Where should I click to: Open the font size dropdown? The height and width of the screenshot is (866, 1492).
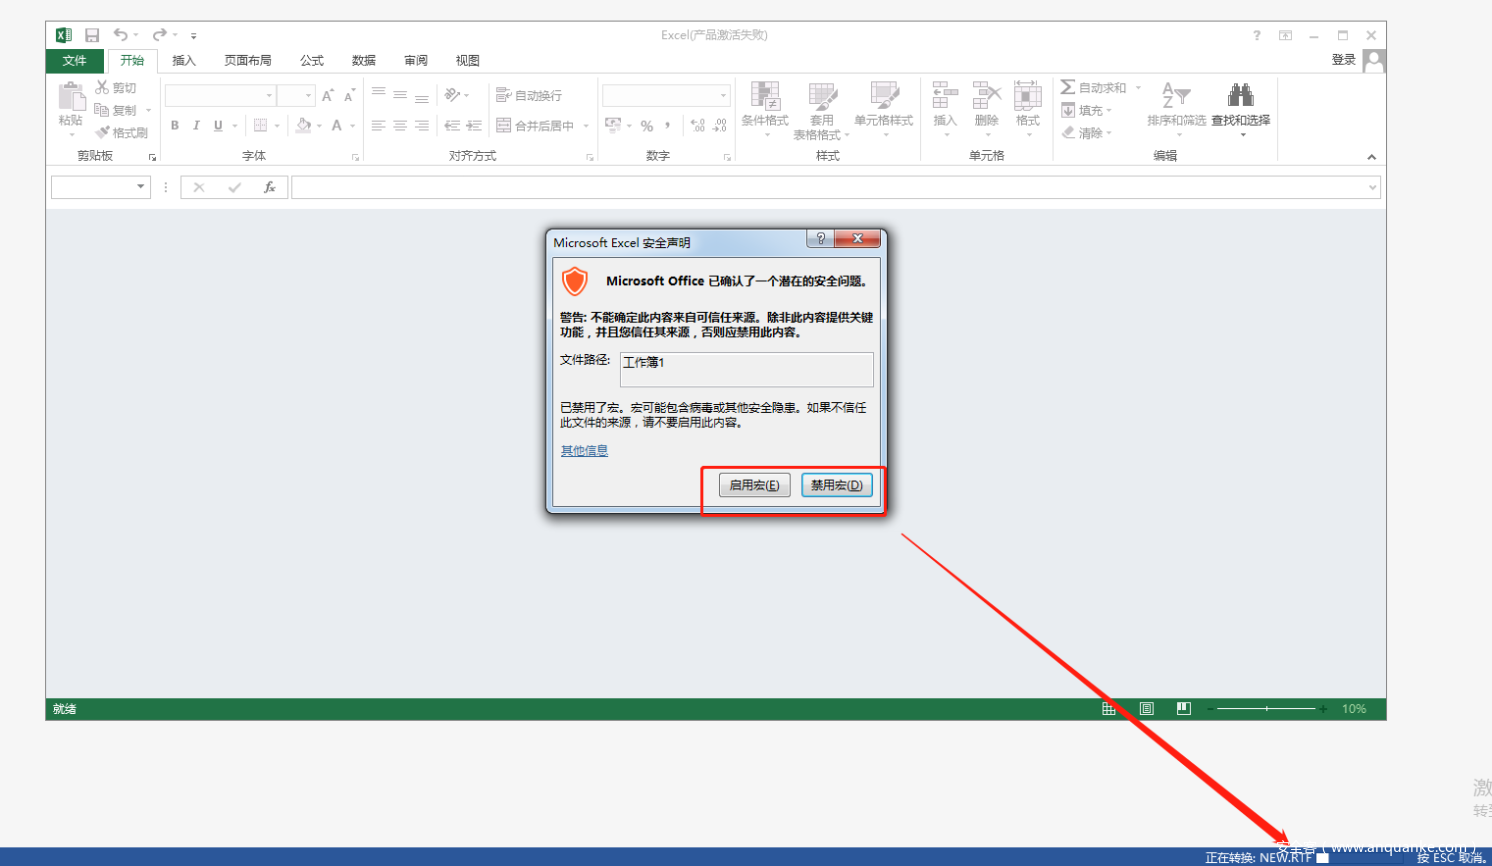click(308, 95)
